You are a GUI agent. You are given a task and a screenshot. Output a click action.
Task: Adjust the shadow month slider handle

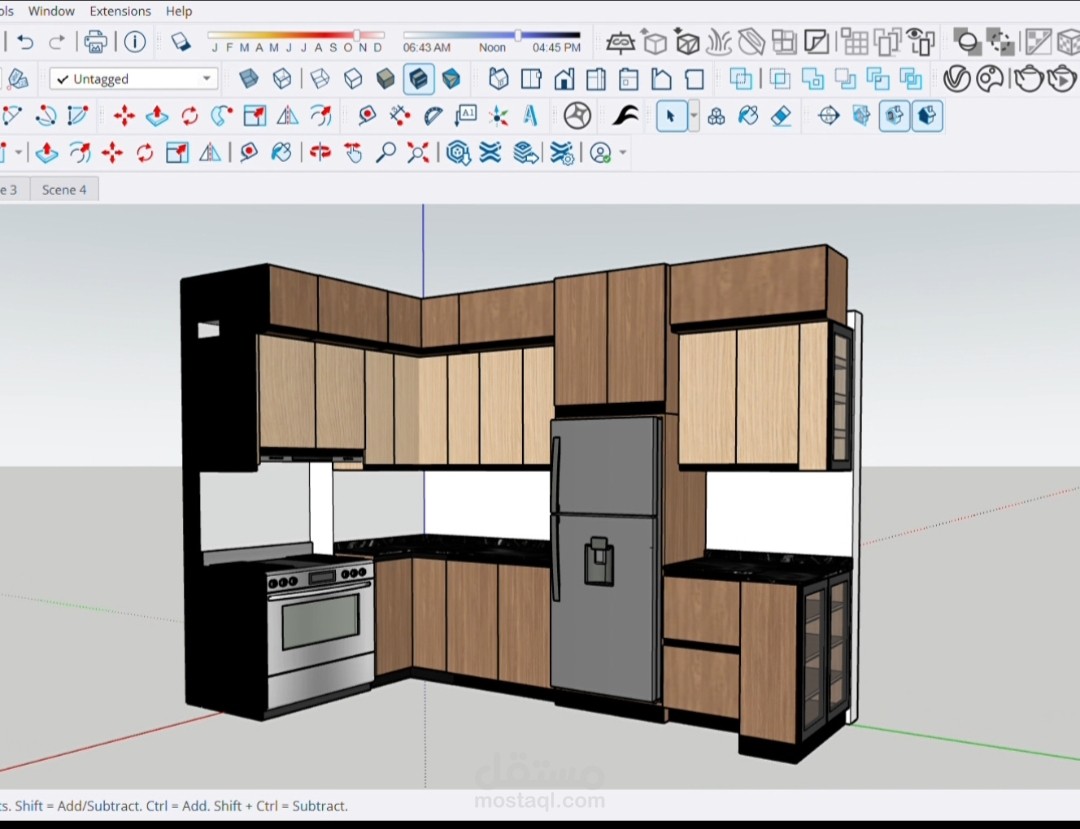357,34
